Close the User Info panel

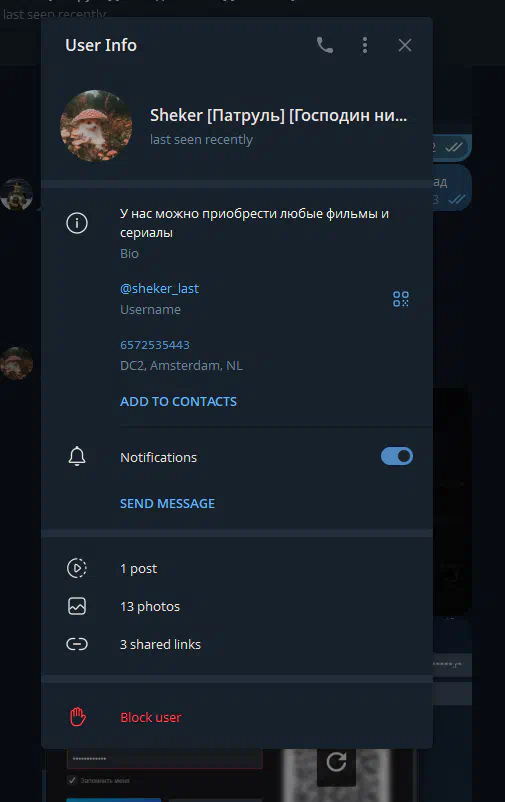tap(405, 46)
